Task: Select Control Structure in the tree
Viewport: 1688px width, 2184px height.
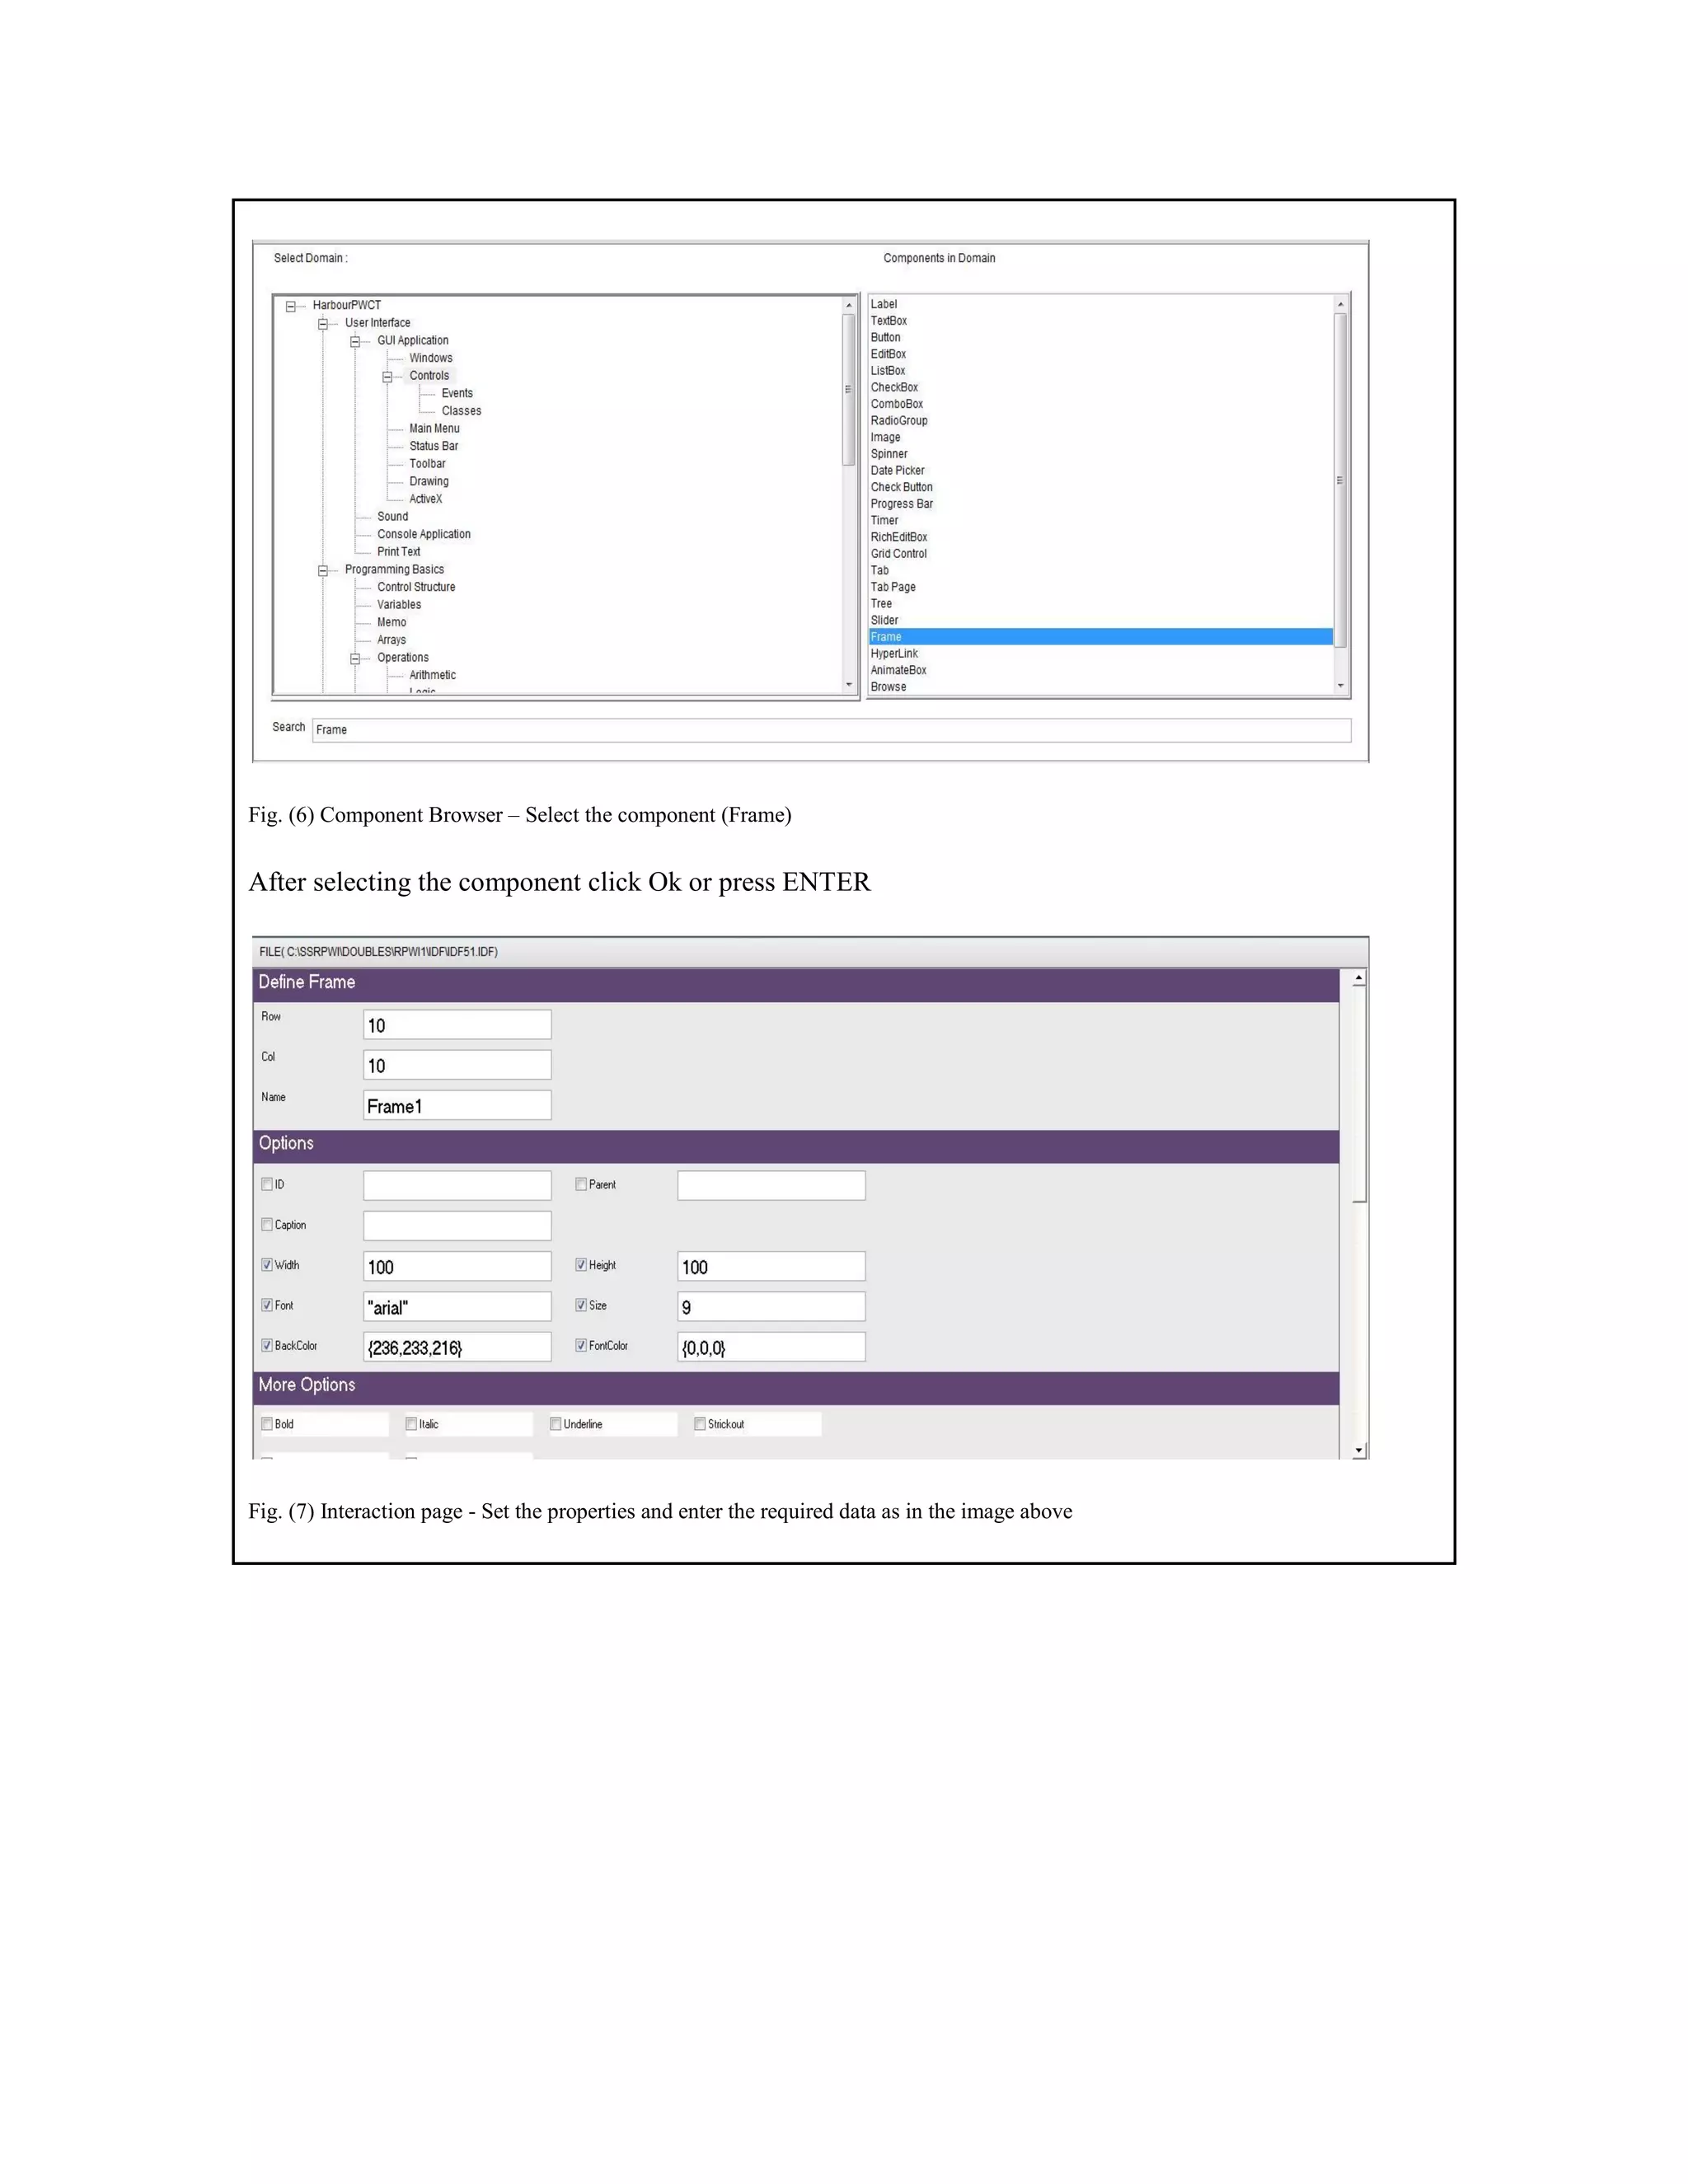Action: tap(416, 587)
